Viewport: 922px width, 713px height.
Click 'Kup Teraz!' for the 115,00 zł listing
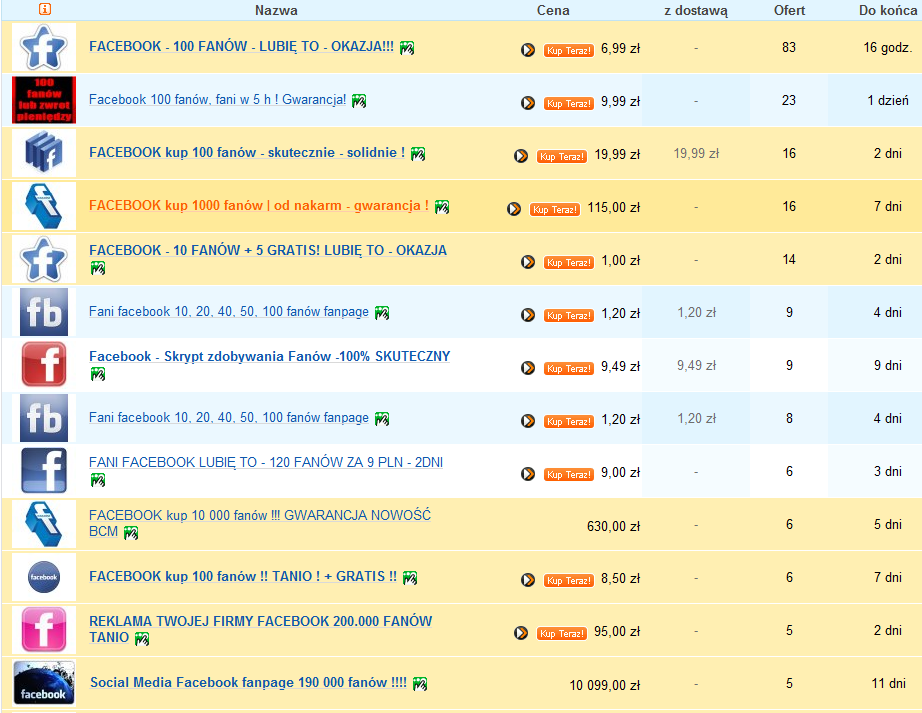tap(554, 209)
